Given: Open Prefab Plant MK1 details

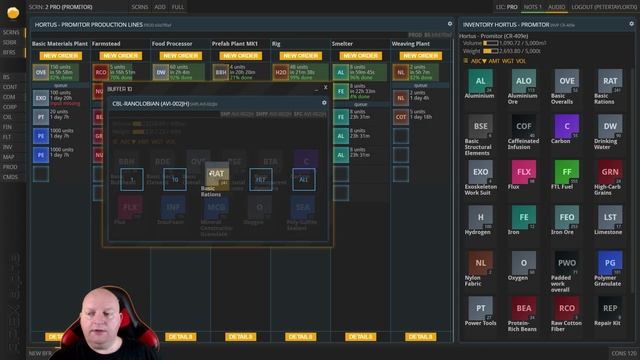Looking at the screenshot, I should (x=241, y=337).
